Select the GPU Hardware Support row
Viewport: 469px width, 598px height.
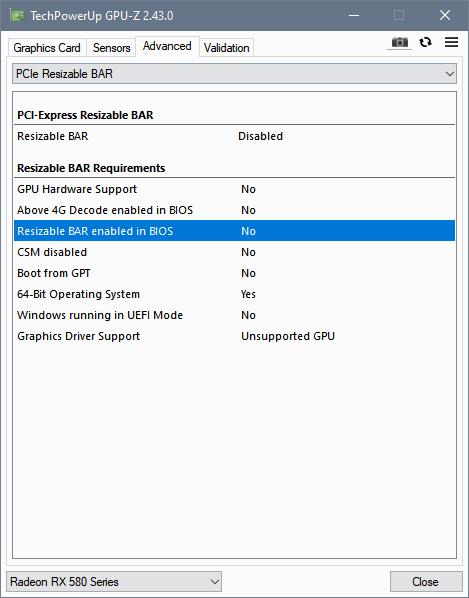(234, 189)
